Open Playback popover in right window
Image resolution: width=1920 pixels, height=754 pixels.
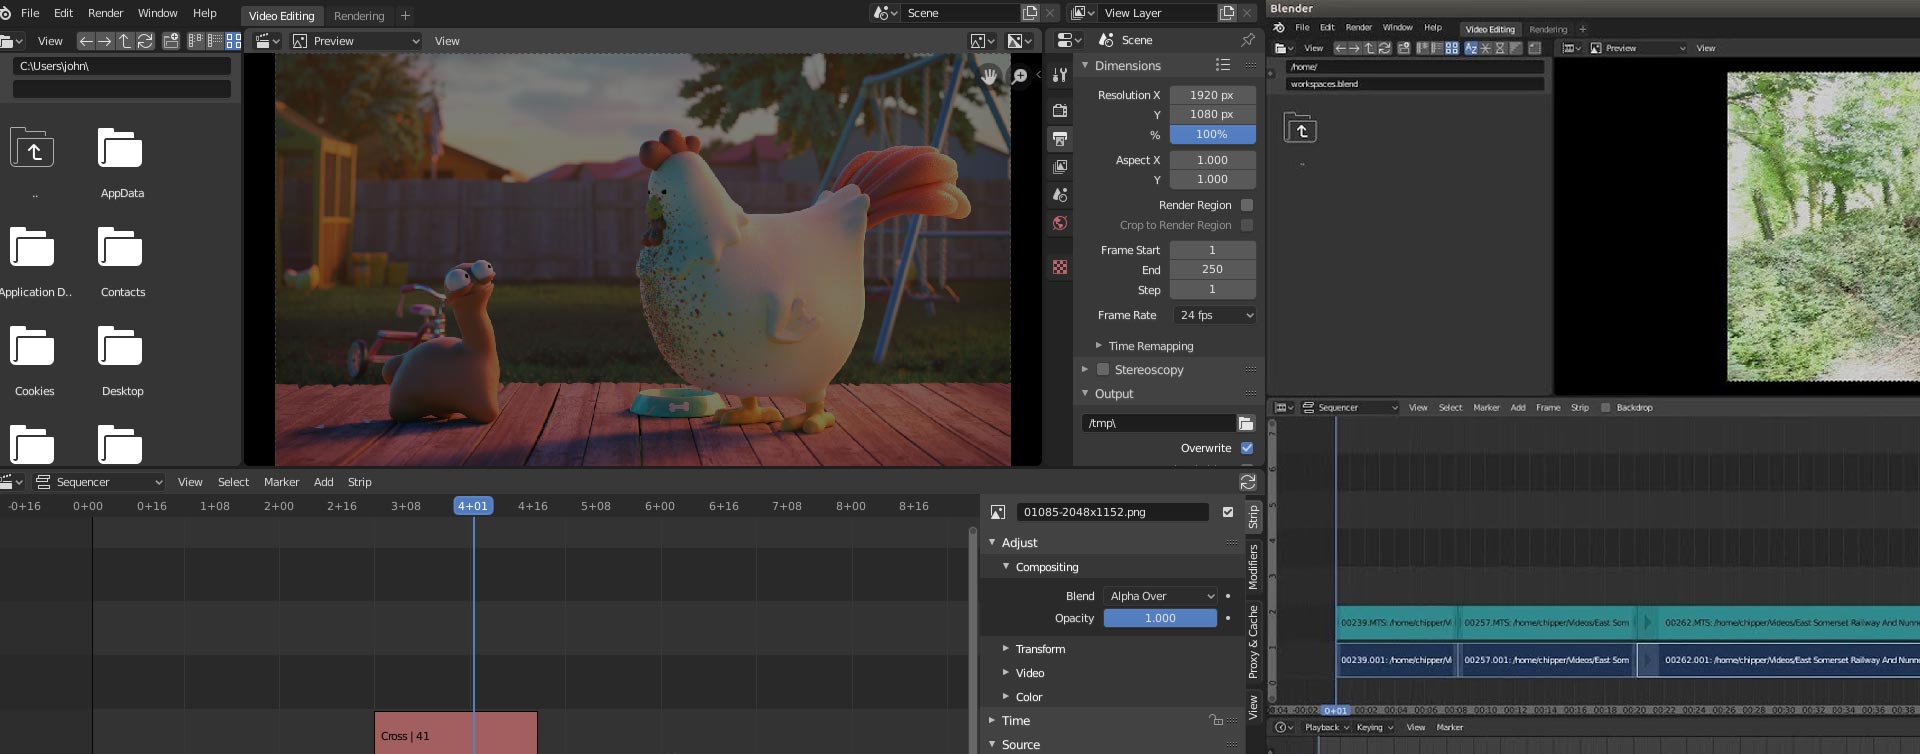[x=1326, y=727]
